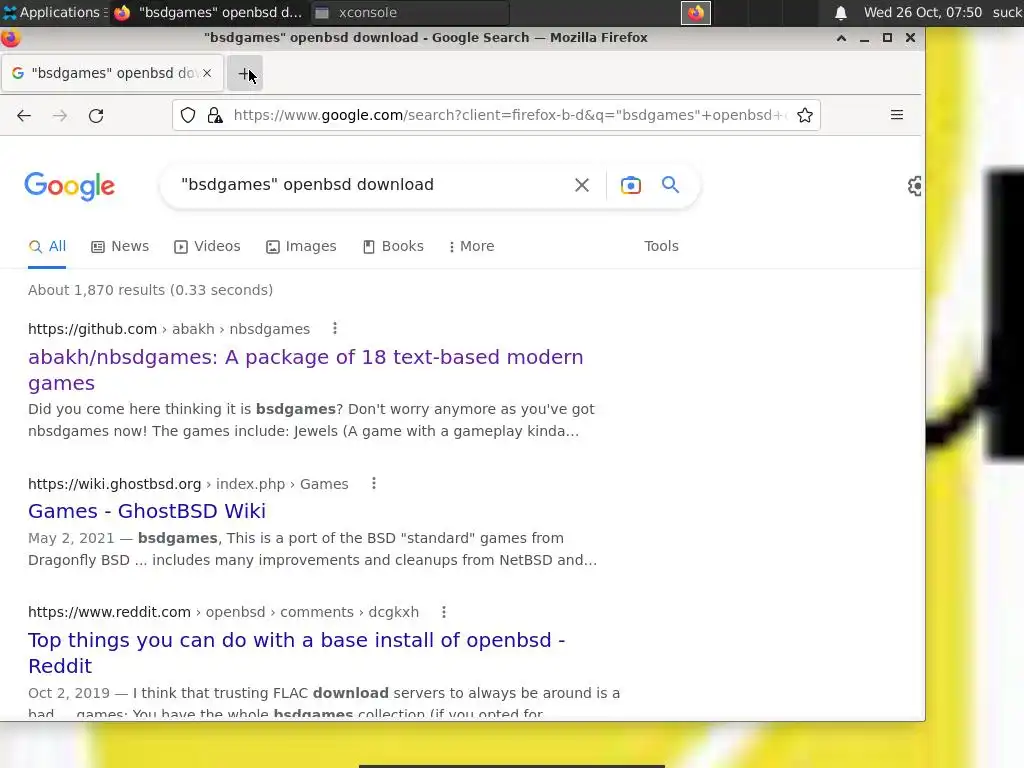1024x768 pixels.
Task: Bookmark this page with the star icon
Action: click(x=805, y=116)
